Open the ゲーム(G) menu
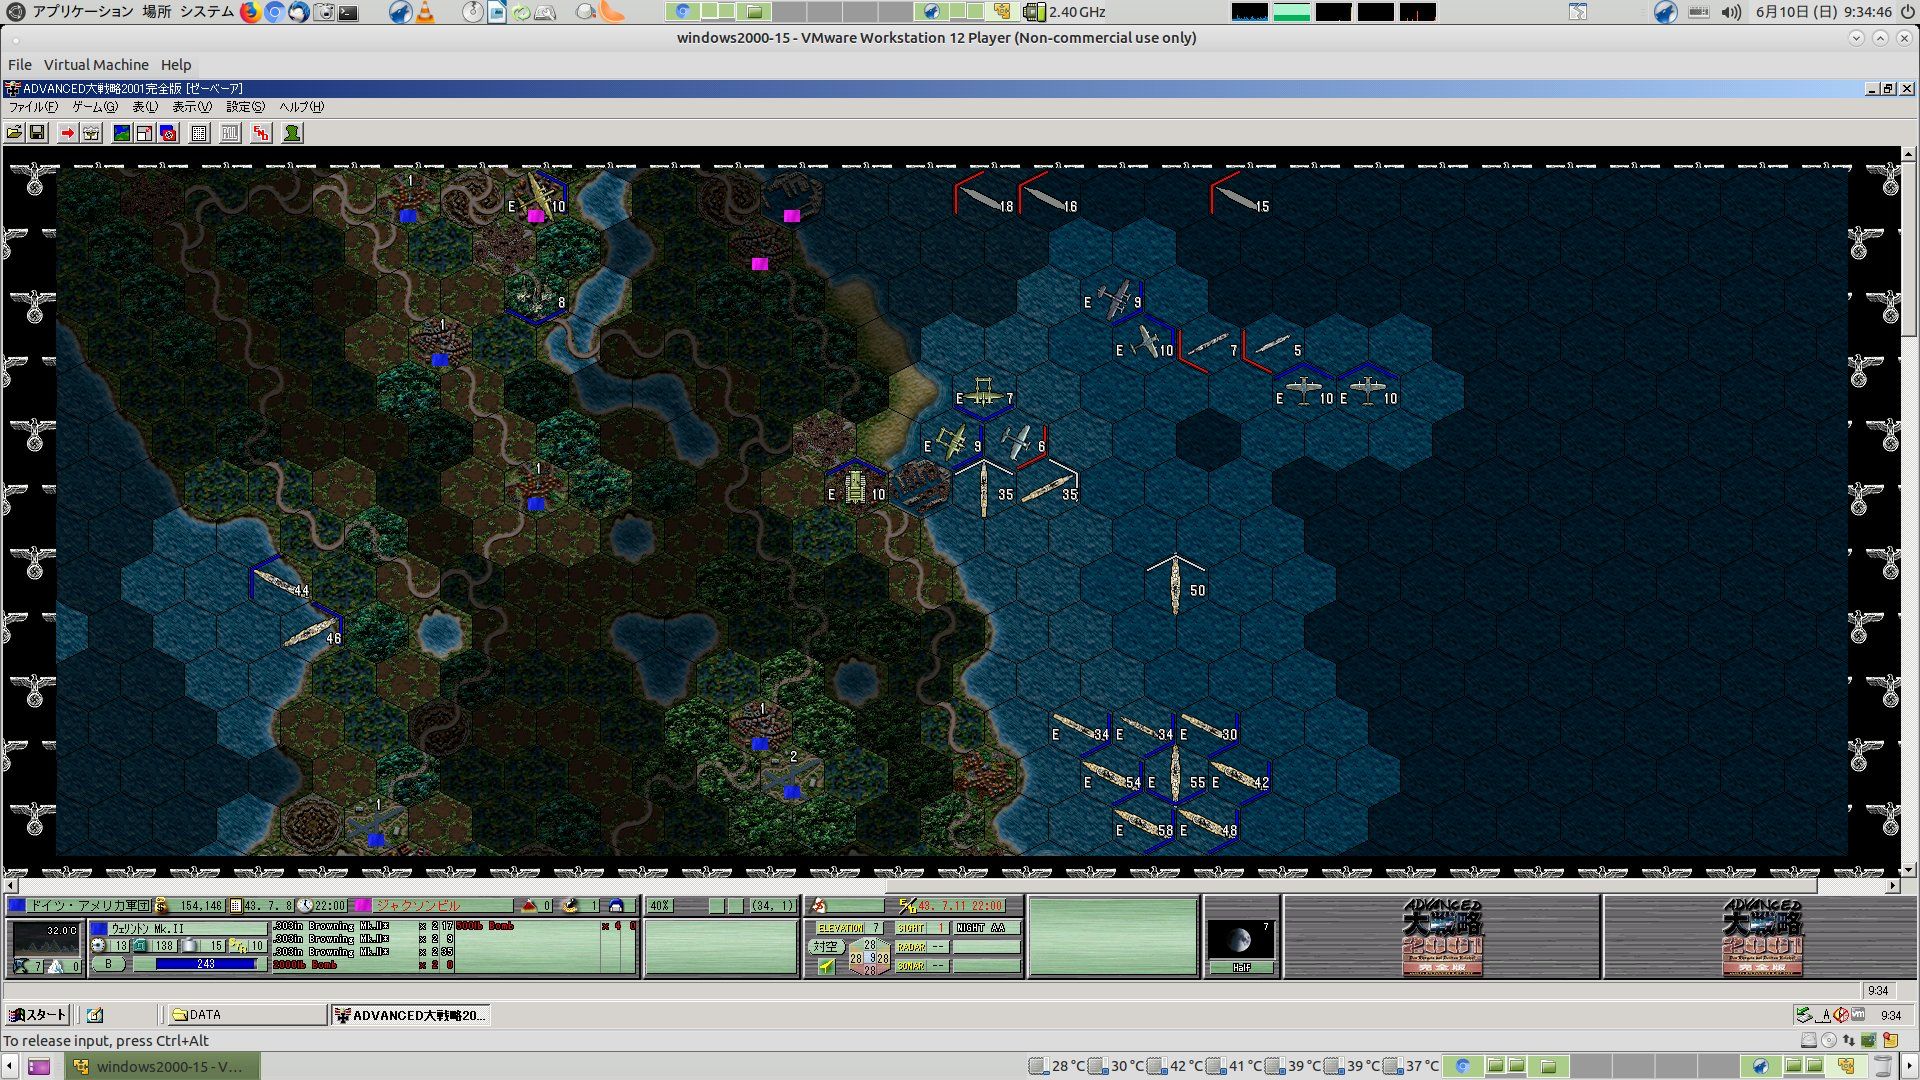Viewport: 1920px width, 1080px height. coord(94,107)
